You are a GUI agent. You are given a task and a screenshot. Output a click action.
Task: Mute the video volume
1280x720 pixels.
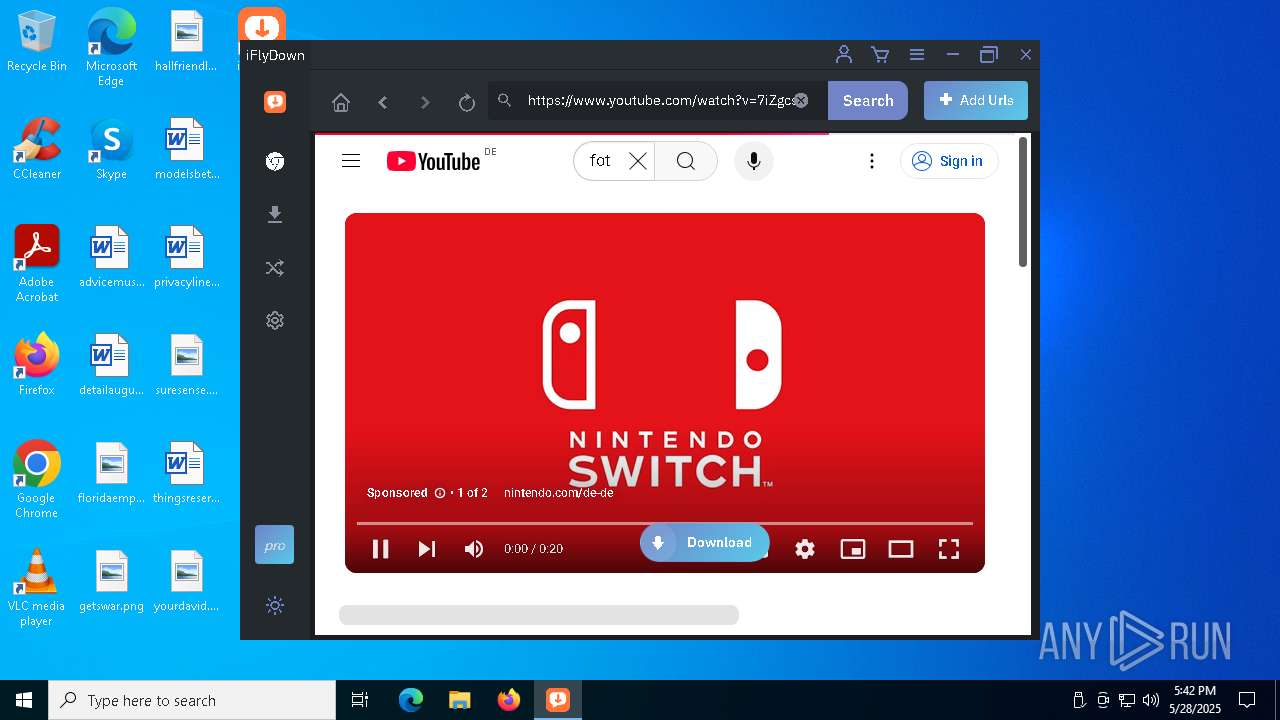click(x=474, y=548)
